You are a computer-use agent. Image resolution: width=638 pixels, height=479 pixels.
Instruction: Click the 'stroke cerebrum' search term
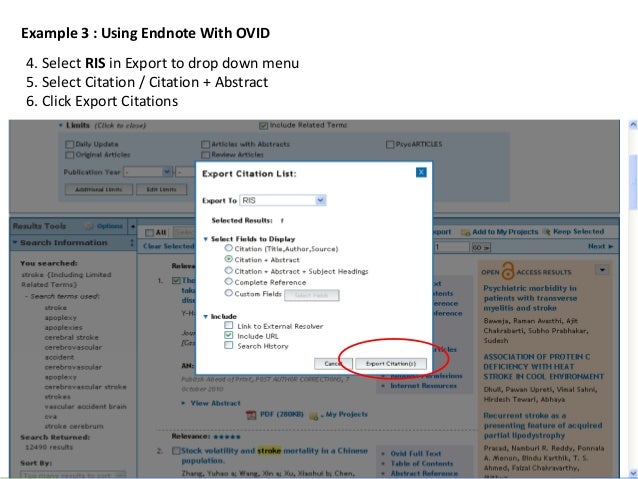click(74, 426)
